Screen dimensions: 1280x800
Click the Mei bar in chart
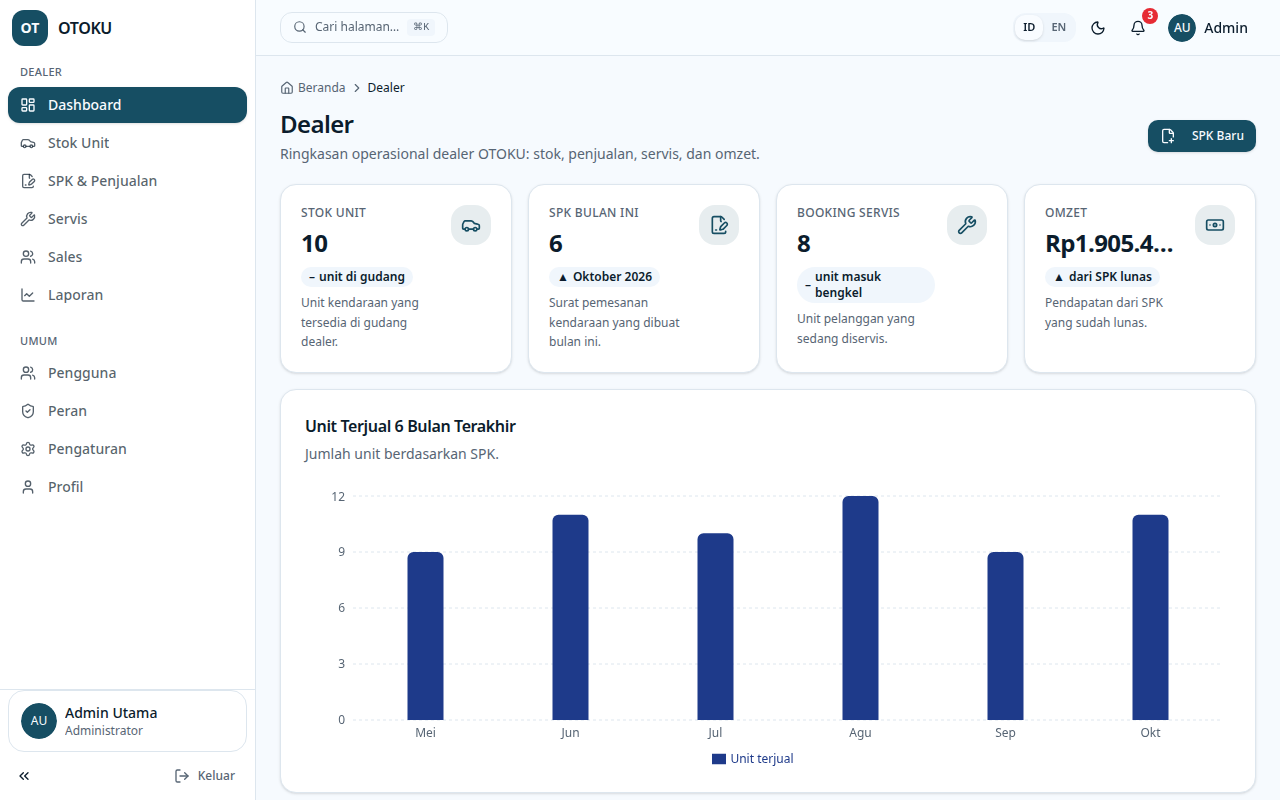[425, 636]
